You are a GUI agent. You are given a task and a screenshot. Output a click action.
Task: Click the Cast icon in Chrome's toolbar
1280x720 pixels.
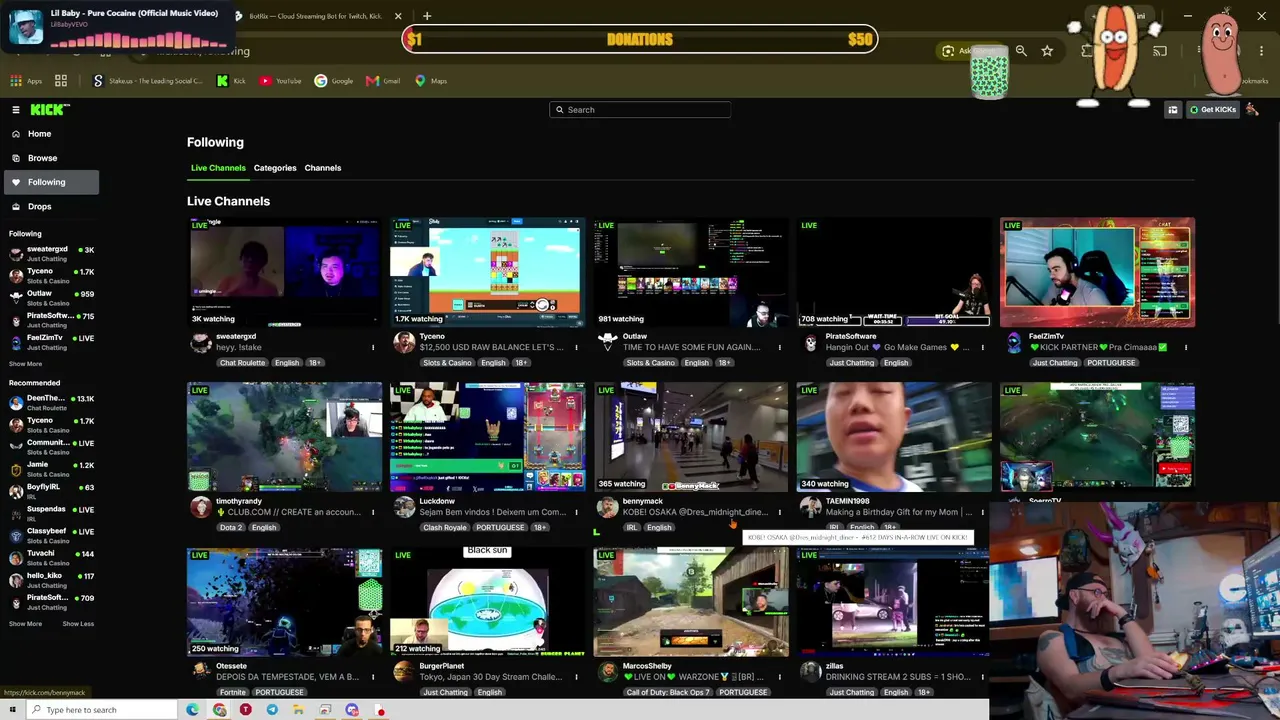click(x=1160, y=51)
